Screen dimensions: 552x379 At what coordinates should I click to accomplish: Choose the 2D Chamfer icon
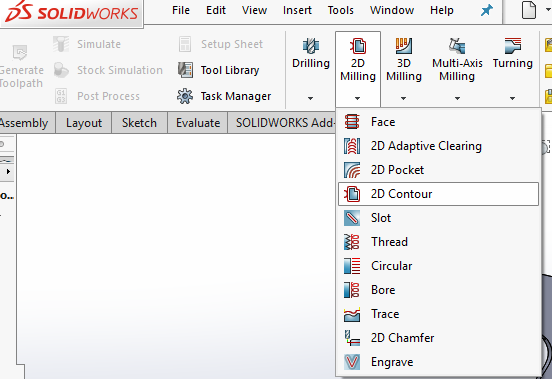click(x=352, y=338)
